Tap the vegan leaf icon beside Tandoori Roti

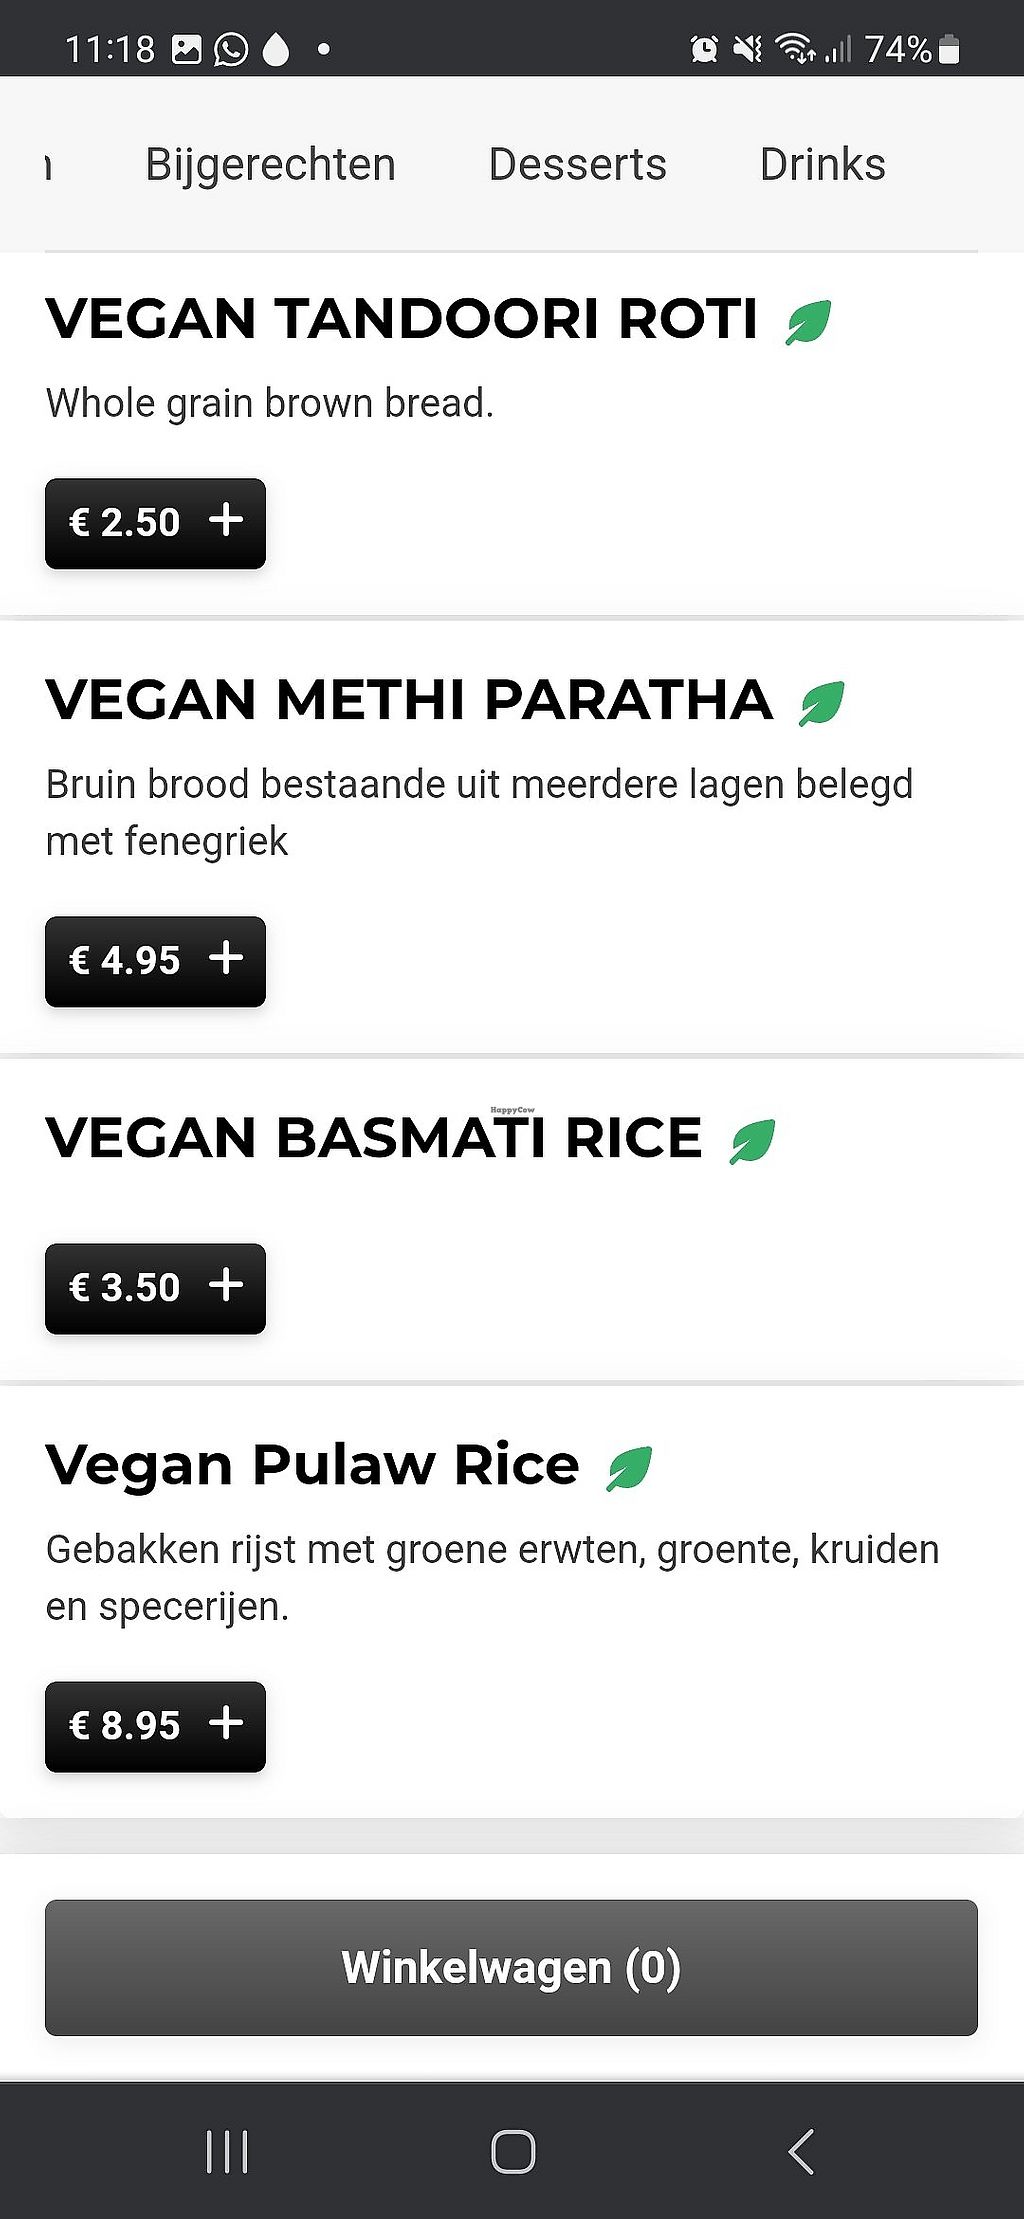tap(808, 322)
